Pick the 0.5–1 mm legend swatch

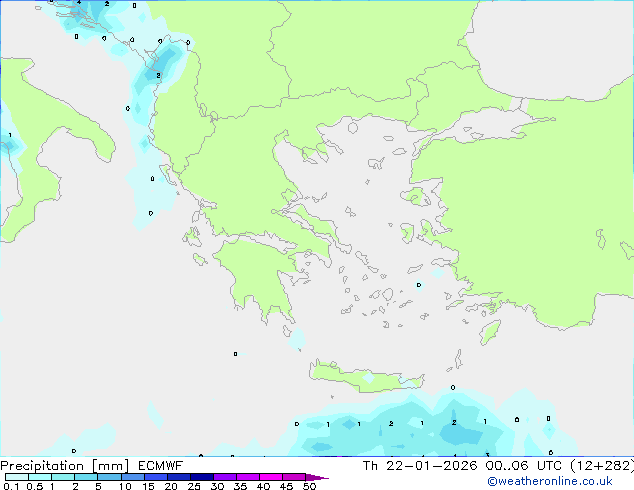40,477
